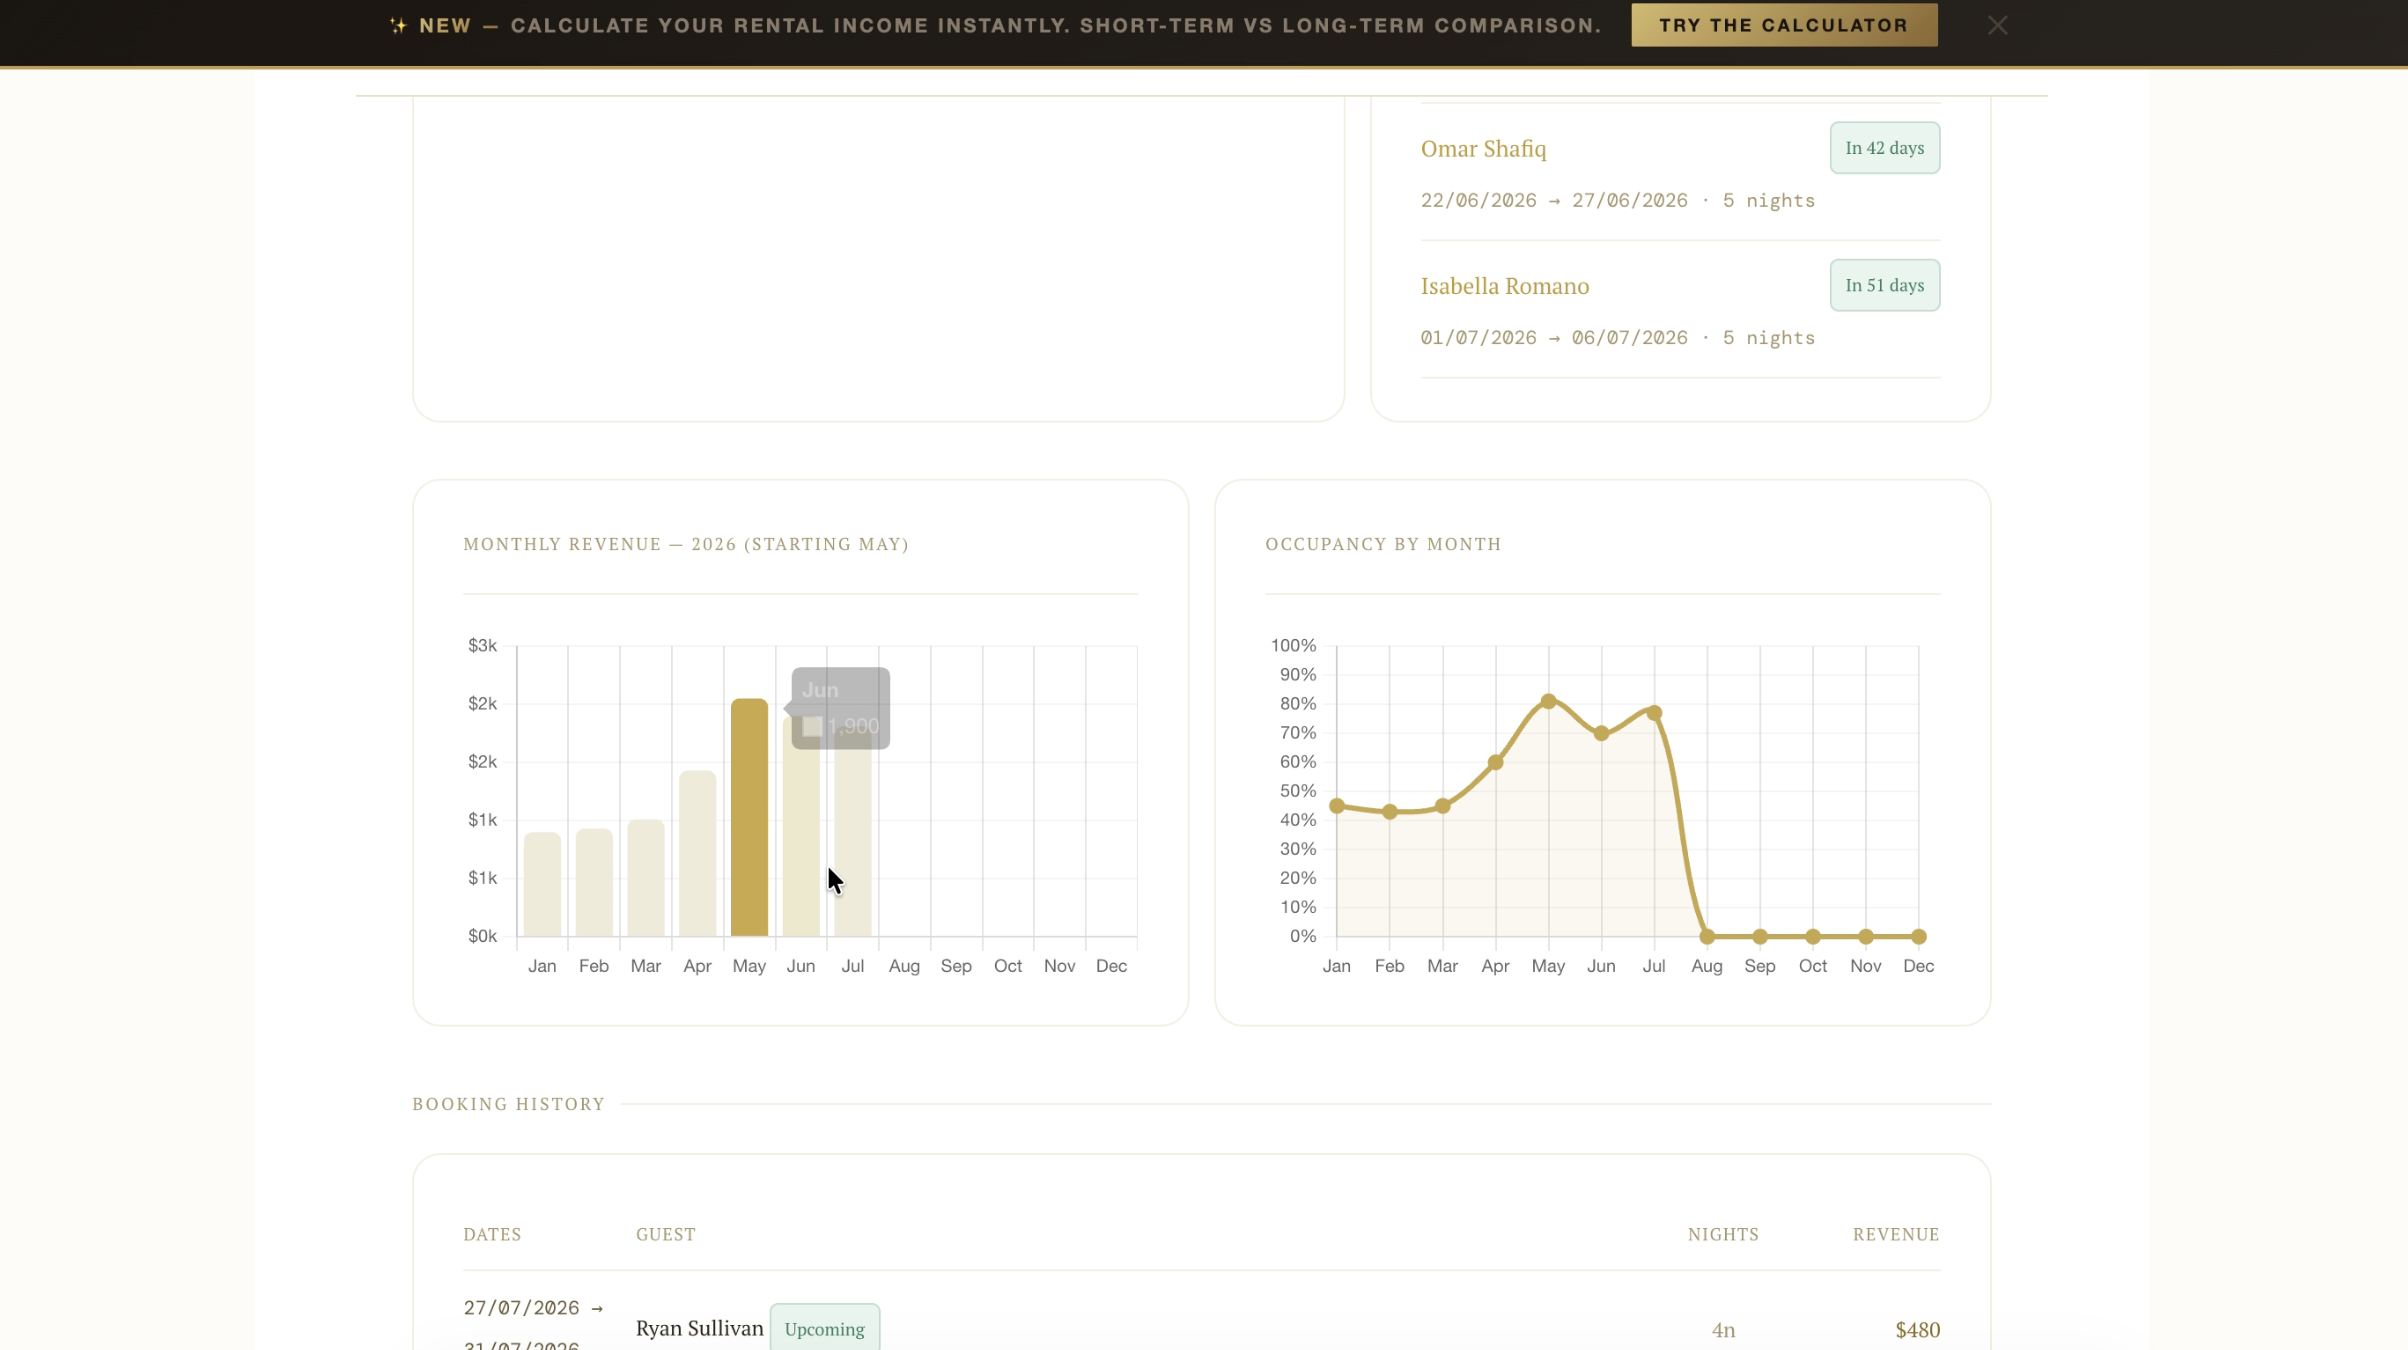This screenshot has width=2408, height=1350.
Task: Click the July occupancy data point
Action: coord(1654,713)
